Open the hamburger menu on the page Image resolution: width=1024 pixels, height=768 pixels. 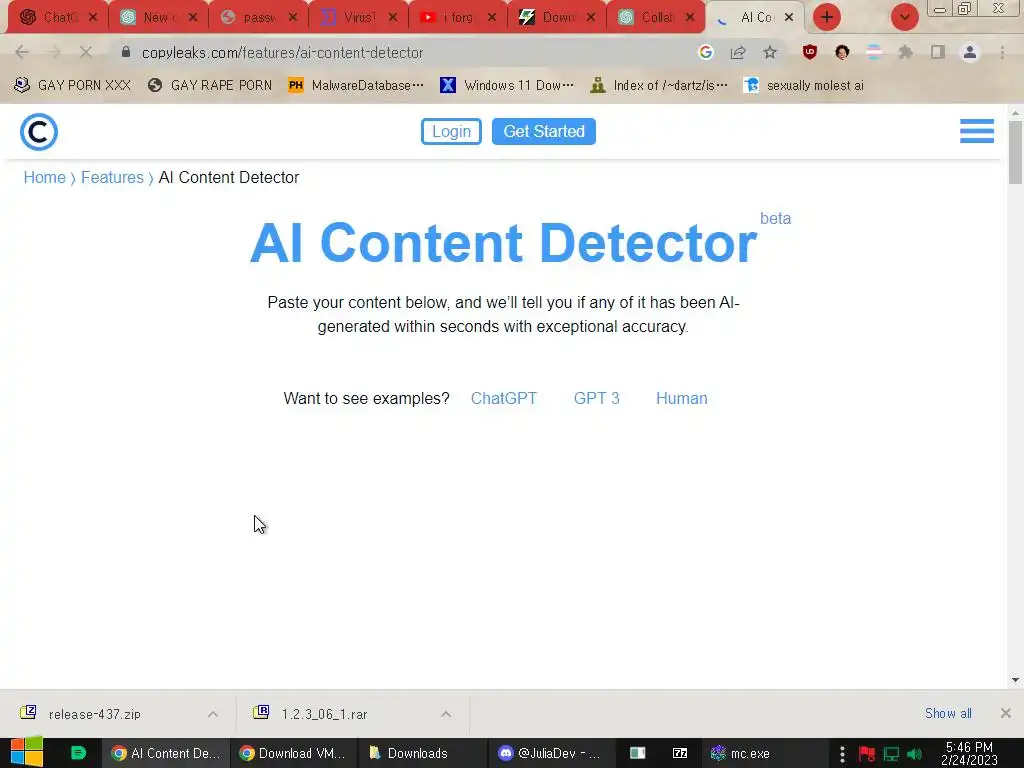(976, 131)
